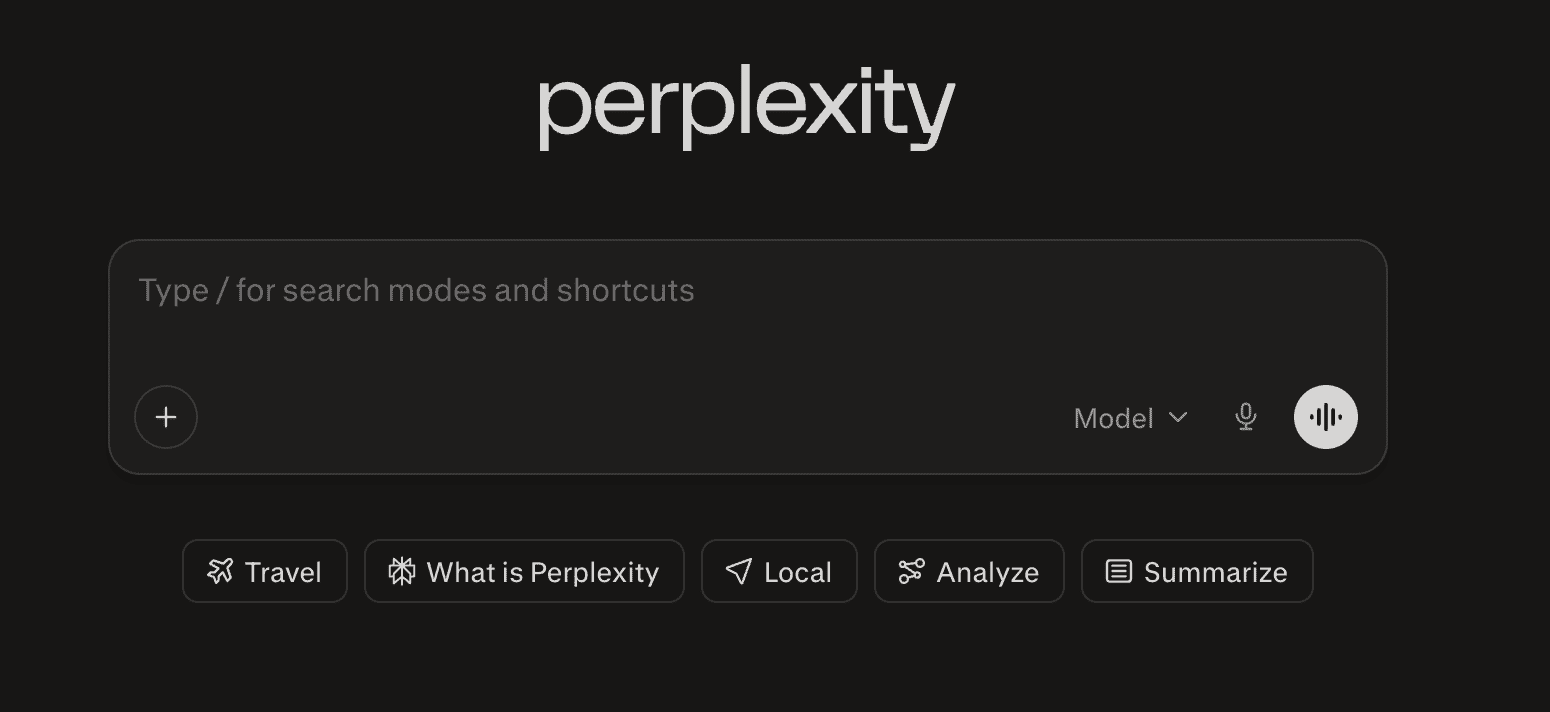Expand the chevron next to Model
This screenshot has height=712, width=1550.
1178,418
